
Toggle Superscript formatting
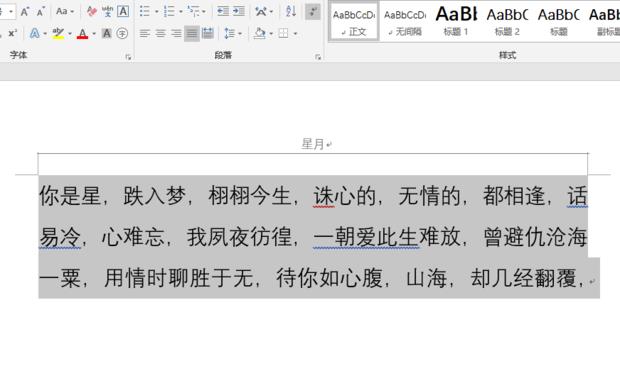point(12,34)
